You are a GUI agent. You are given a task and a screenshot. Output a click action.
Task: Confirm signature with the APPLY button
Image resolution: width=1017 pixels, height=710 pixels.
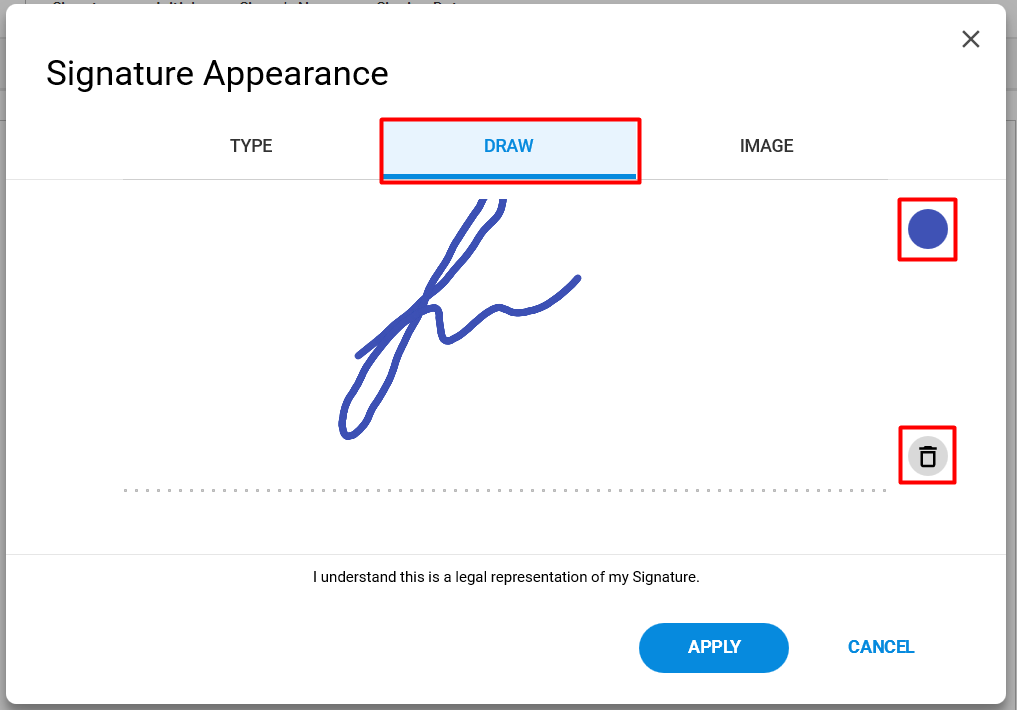pyautogui.click(x=713, y=647)
